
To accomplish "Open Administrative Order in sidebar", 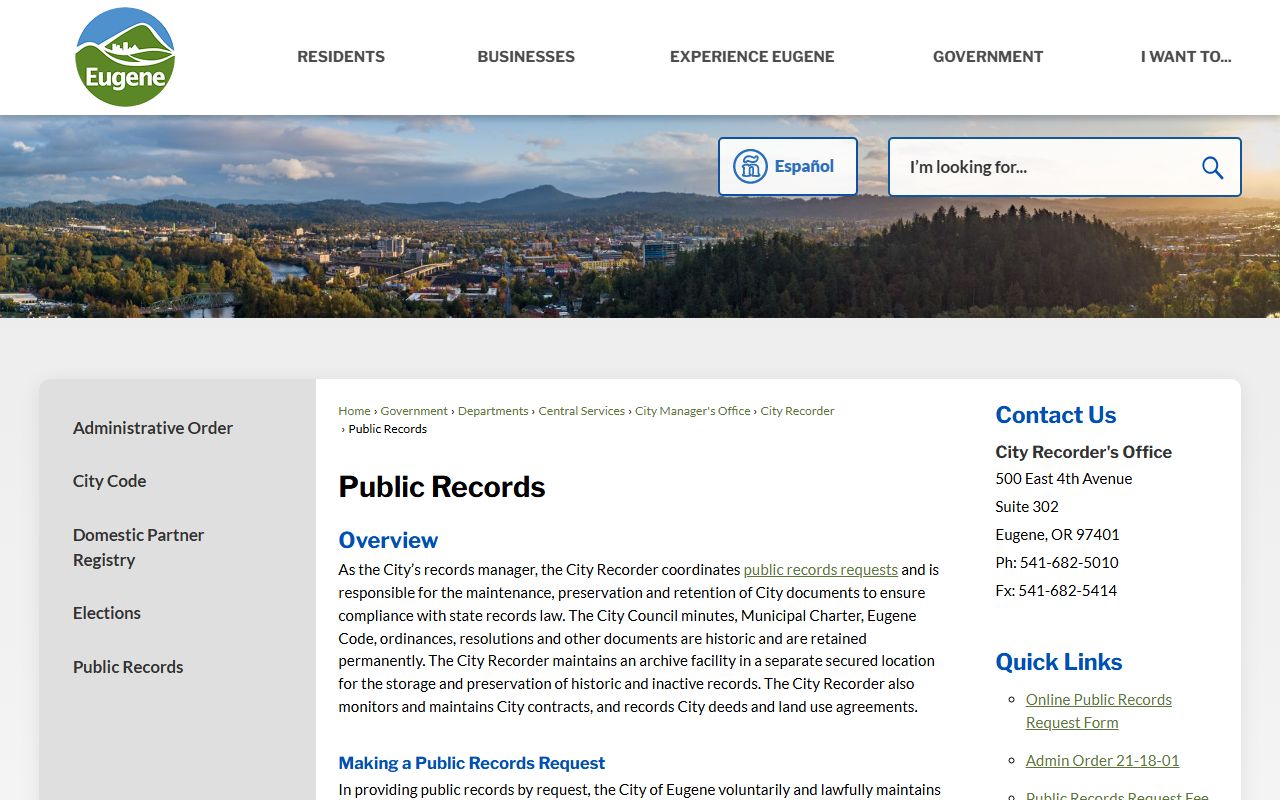I will 153,428.
